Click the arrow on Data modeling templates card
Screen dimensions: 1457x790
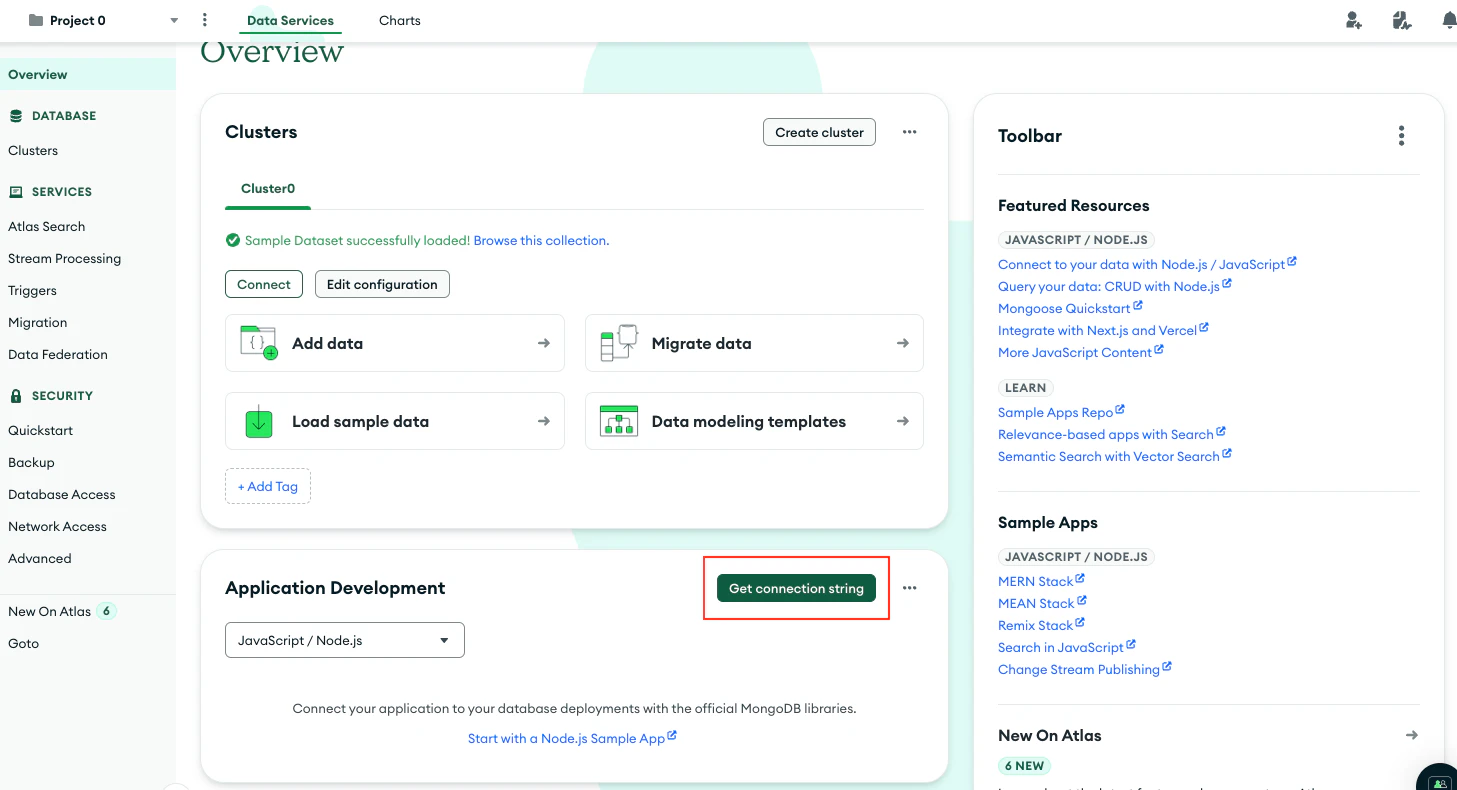pos(903,421)
